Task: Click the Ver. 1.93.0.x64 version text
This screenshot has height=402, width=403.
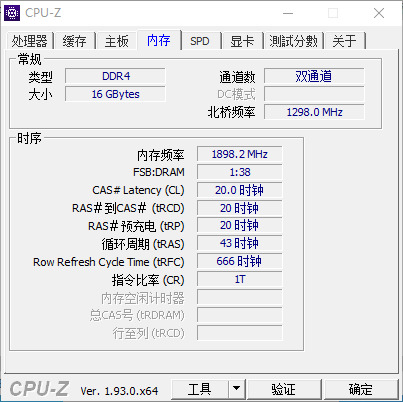Action: click(119, 391)
